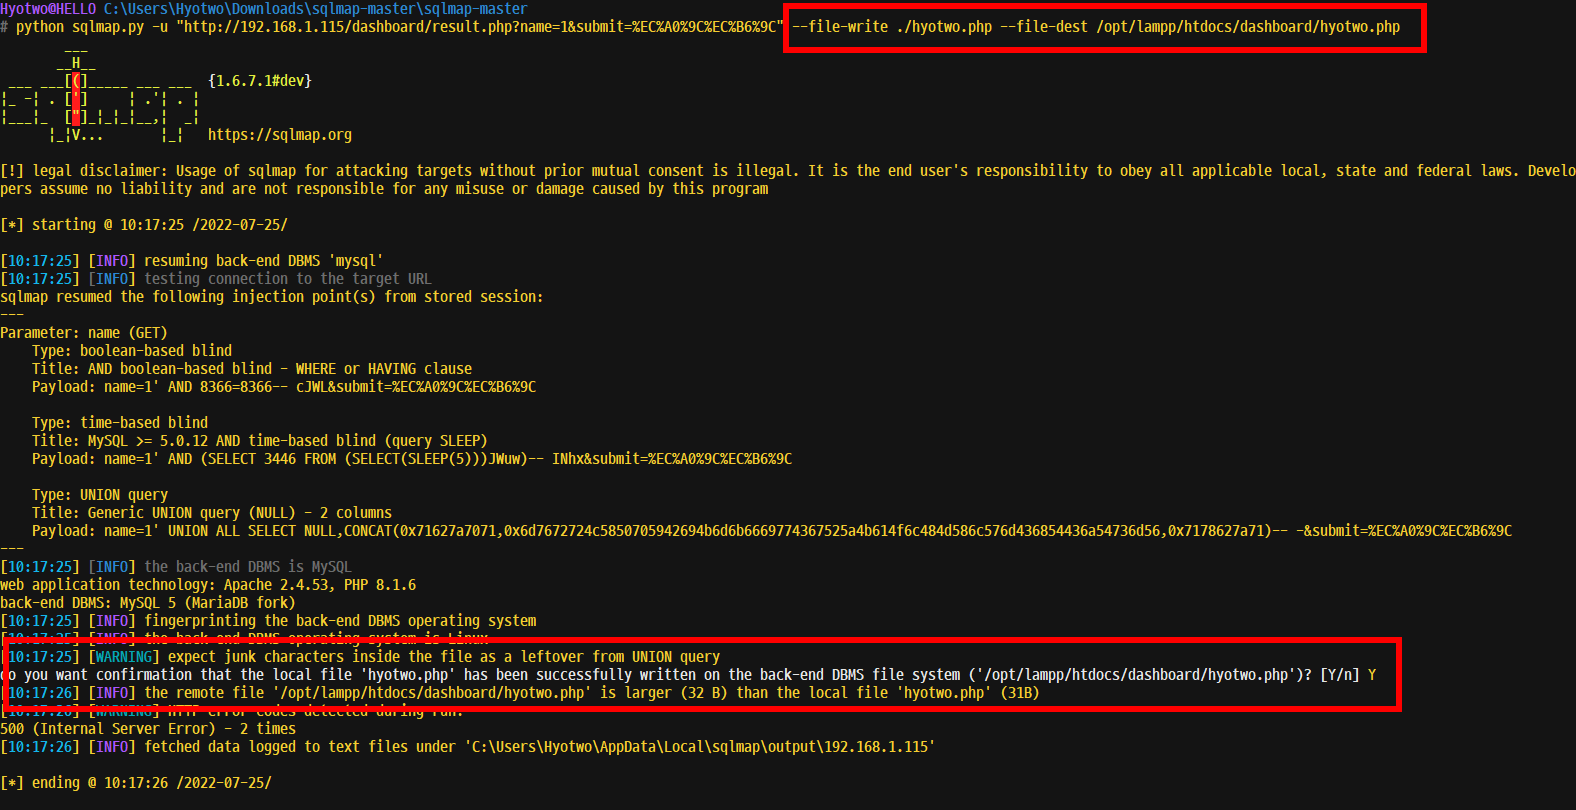This screenshot has width=1576, height=810.
Task: Click 'fetched data logged to text files' line
Action: coord(468,747)
